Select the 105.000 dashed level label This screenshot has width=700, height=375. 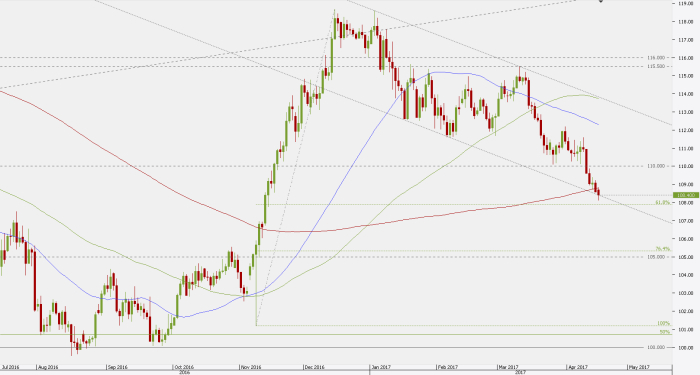(x=656, y=257)
